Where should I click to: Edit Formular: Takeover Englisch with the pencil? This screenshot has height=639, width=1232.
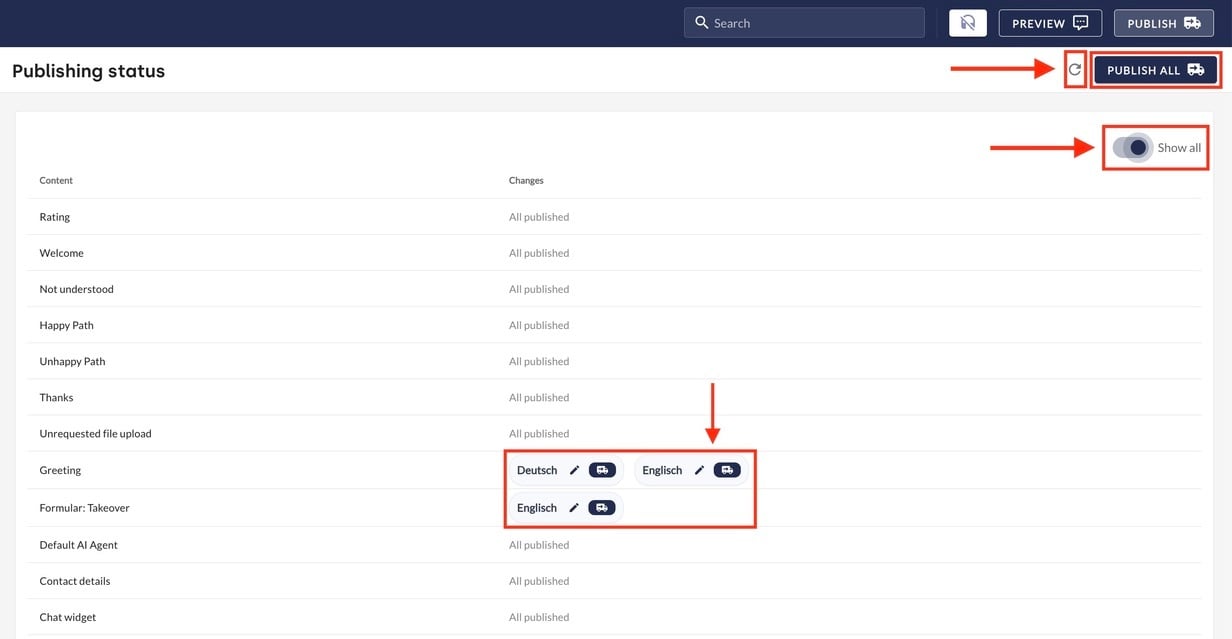click(574, 508)
